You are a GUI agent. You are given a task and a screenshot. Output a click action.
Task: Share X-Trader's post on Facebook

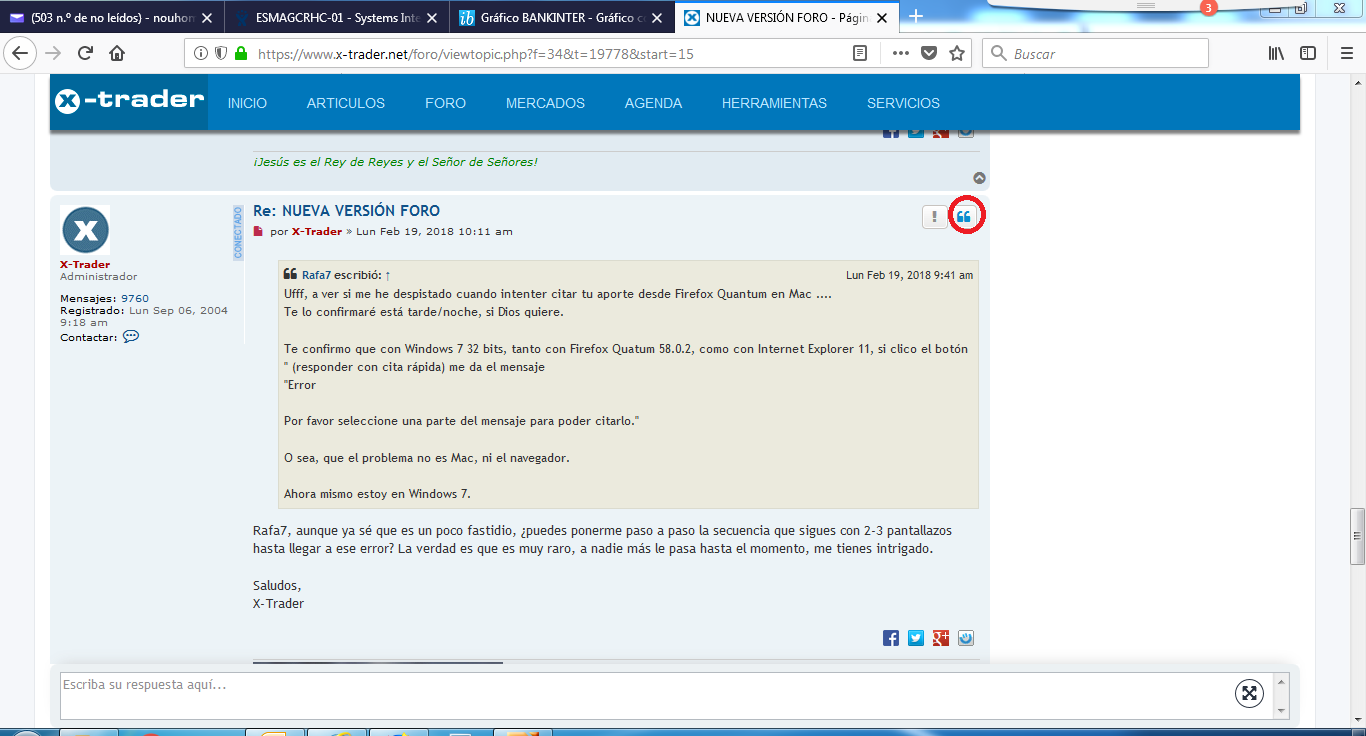[x=891, y=637]
